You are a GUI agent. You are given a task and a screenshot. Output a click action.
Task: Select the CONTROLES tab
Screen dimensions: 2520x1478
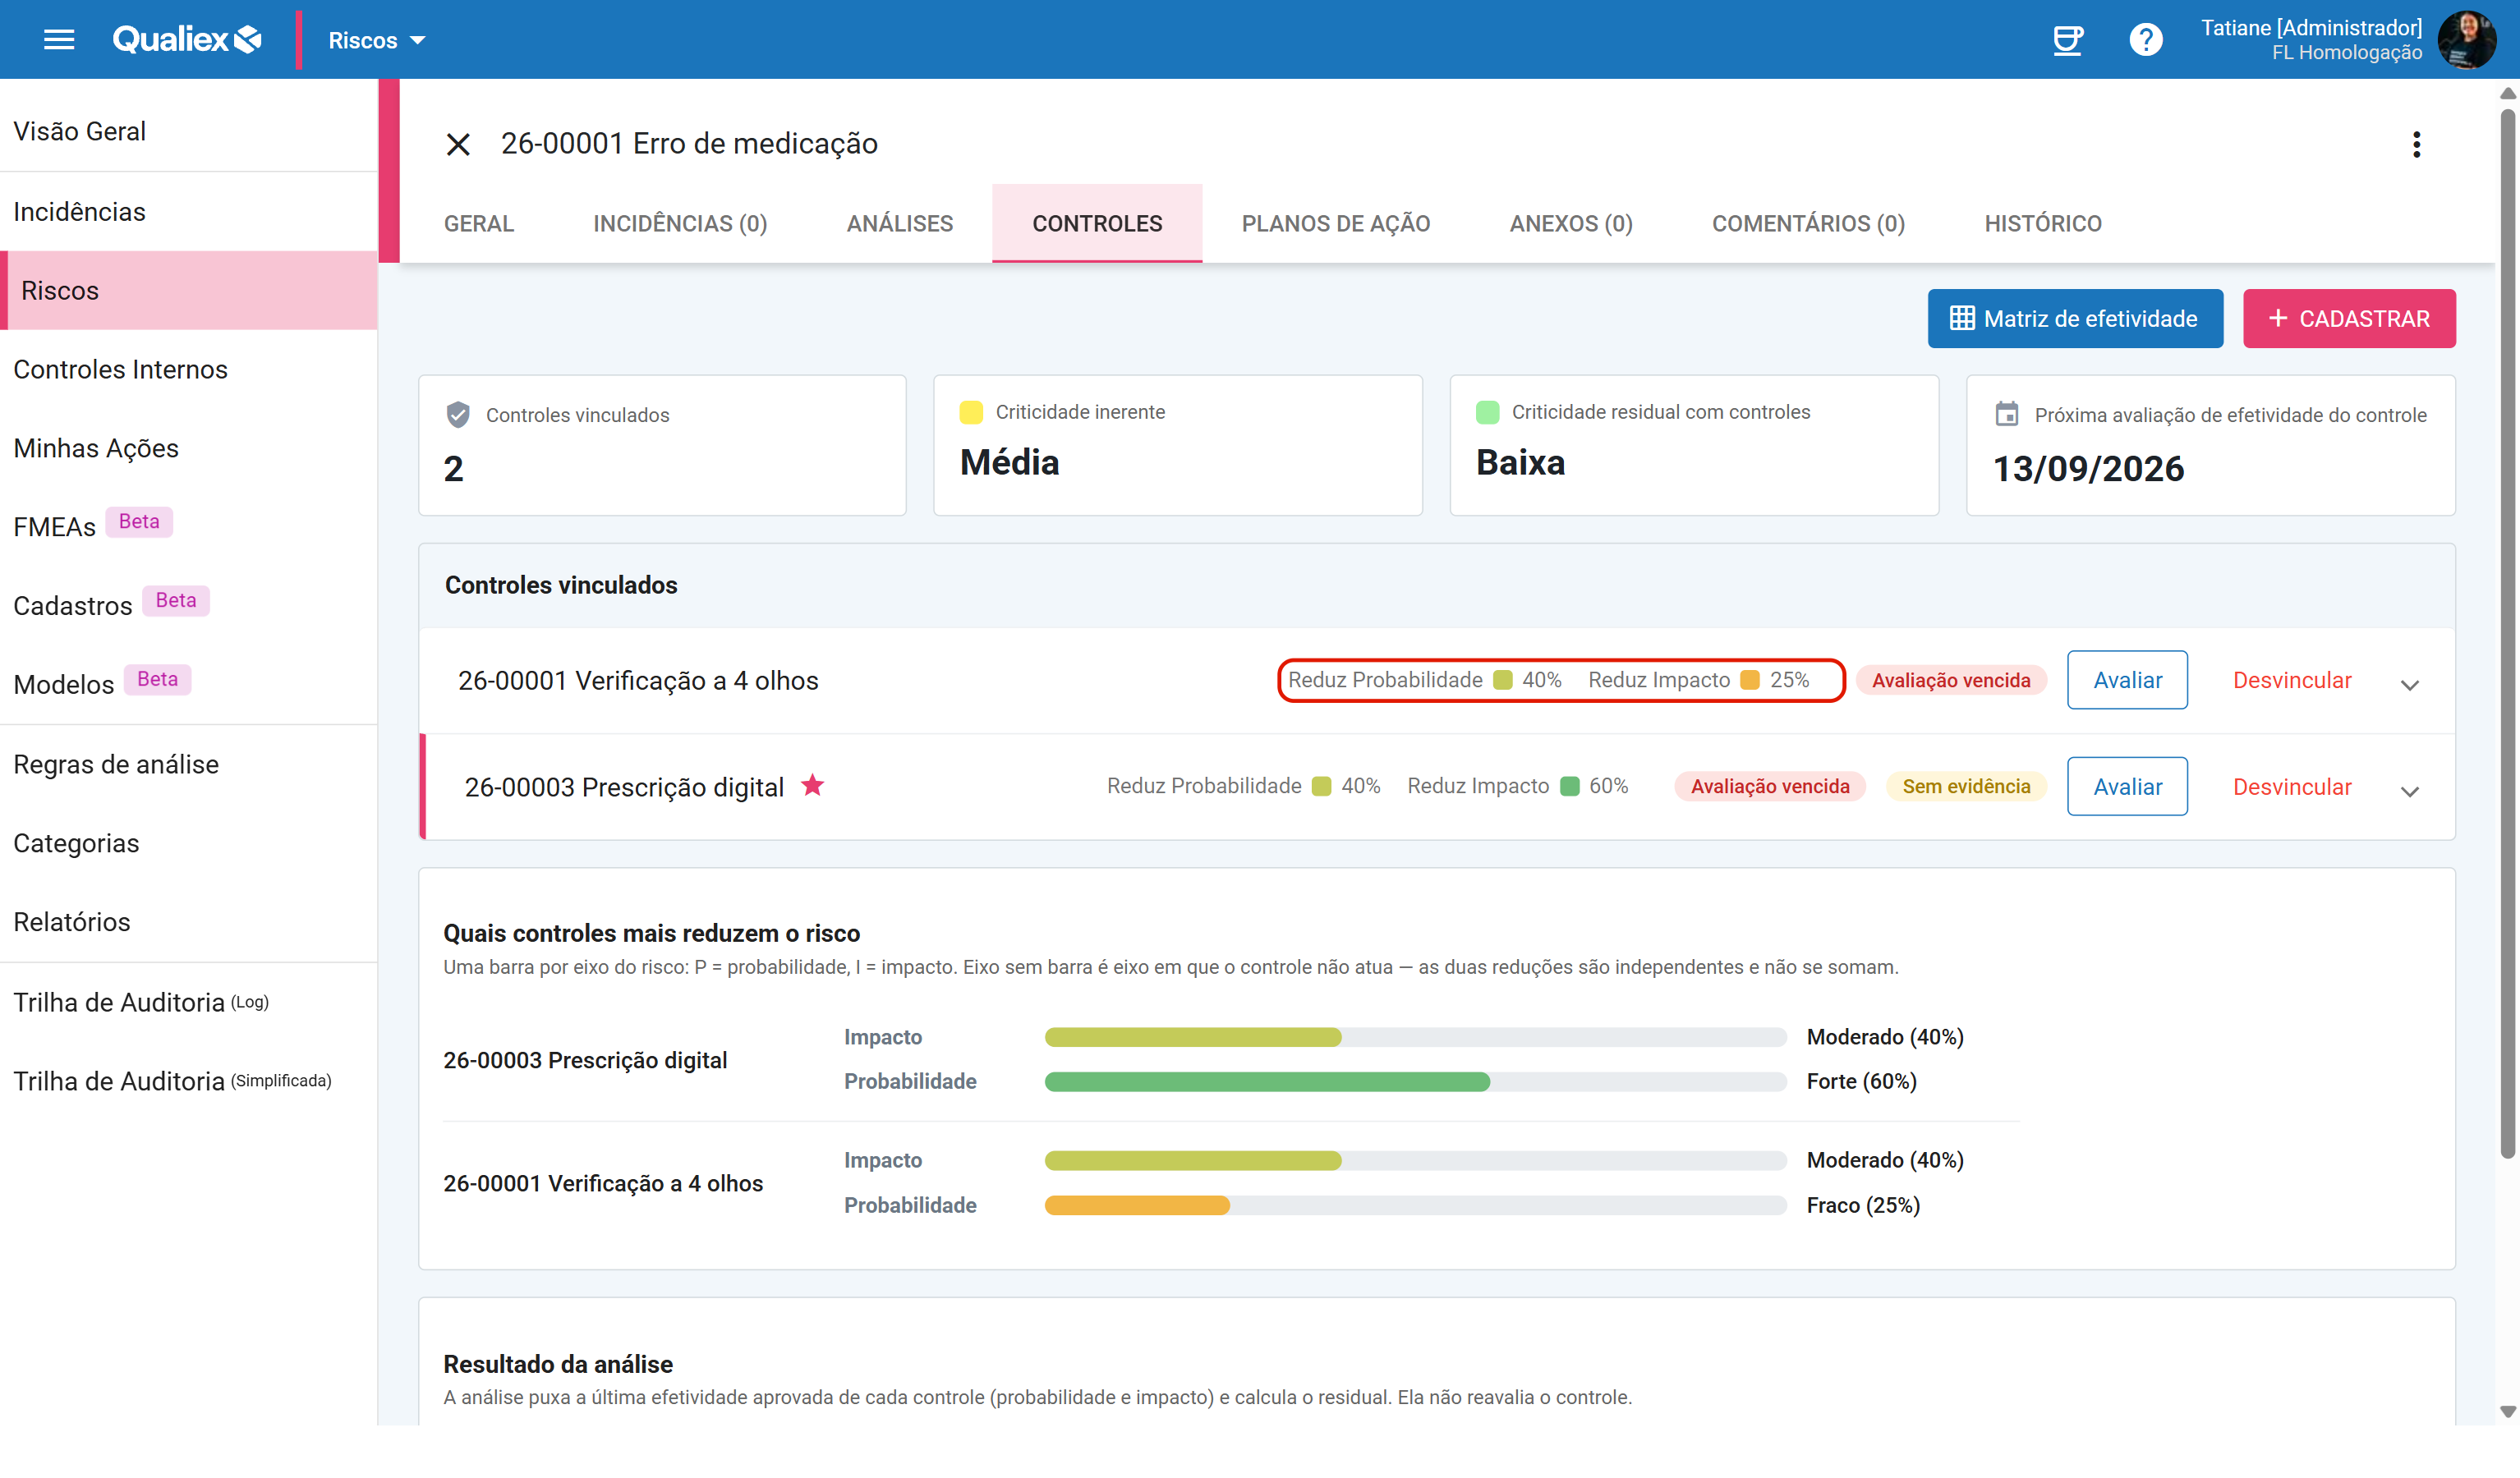pyautogui.click(x=1097, y=223)
